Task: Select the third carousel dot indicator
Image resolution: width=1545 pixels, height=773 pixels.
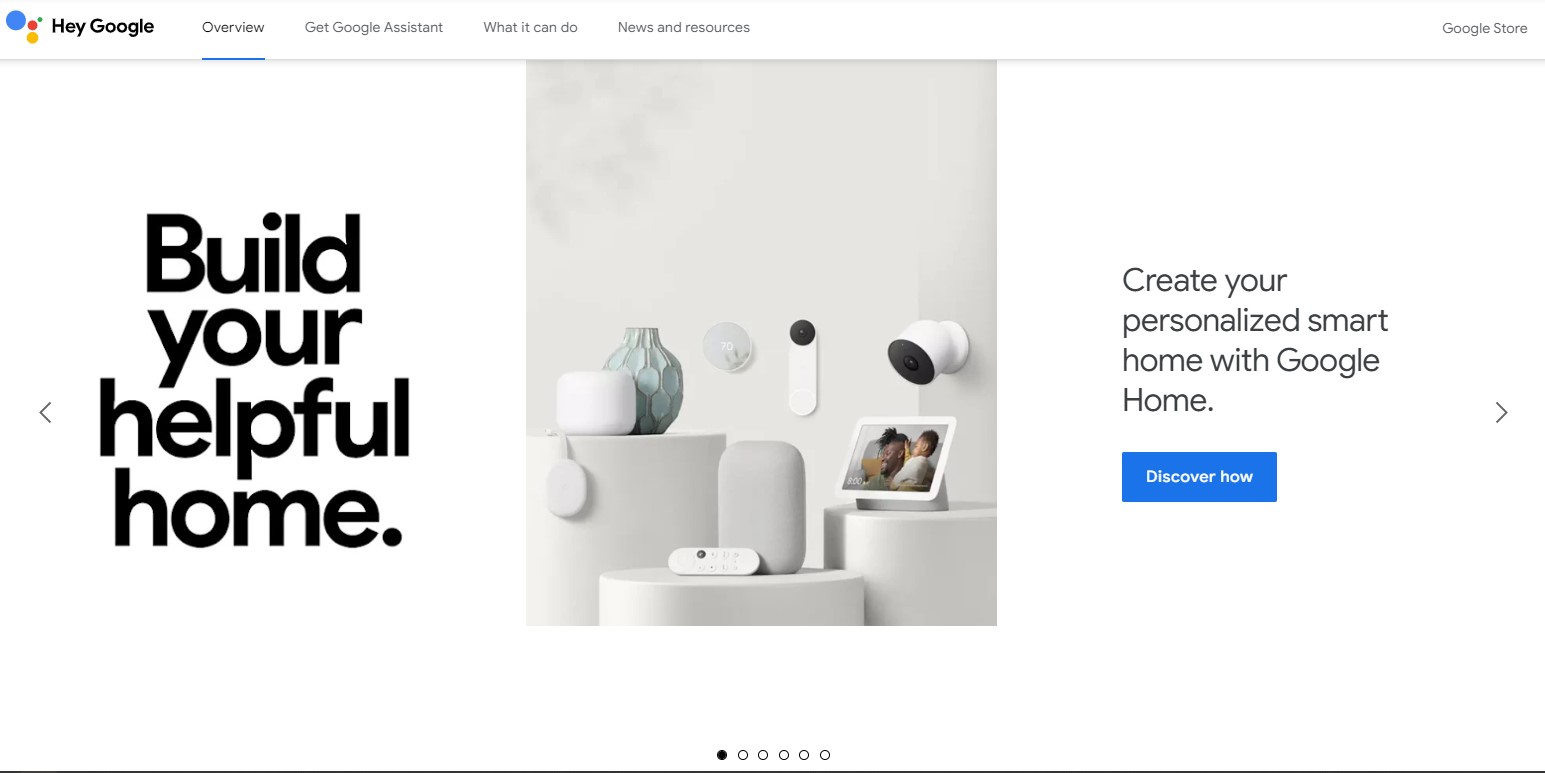Action: click(763, 755)
